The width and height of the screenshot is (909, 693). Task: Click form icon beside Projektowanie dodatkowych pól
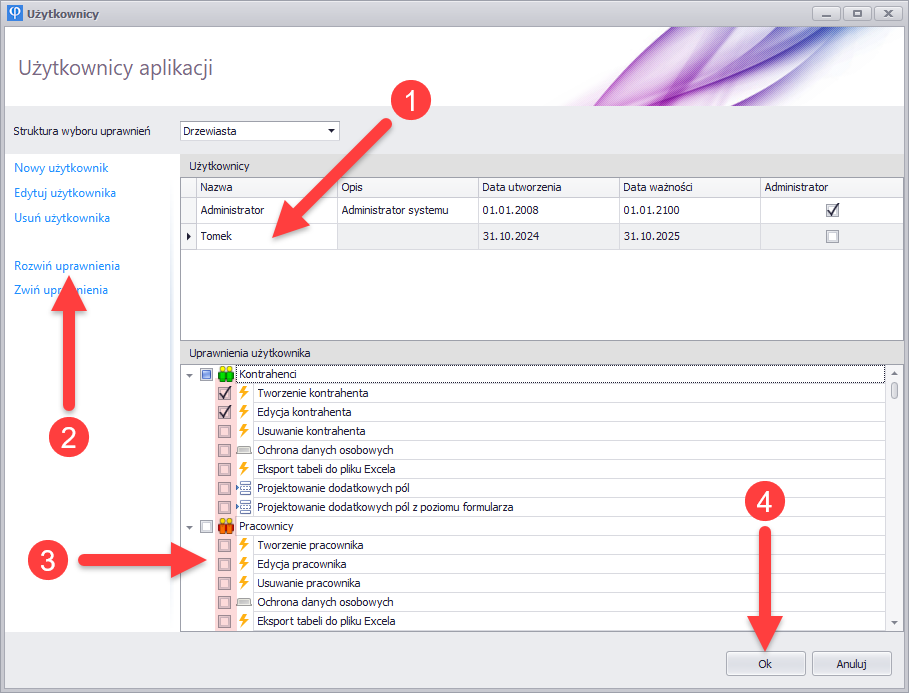[244, 488]
